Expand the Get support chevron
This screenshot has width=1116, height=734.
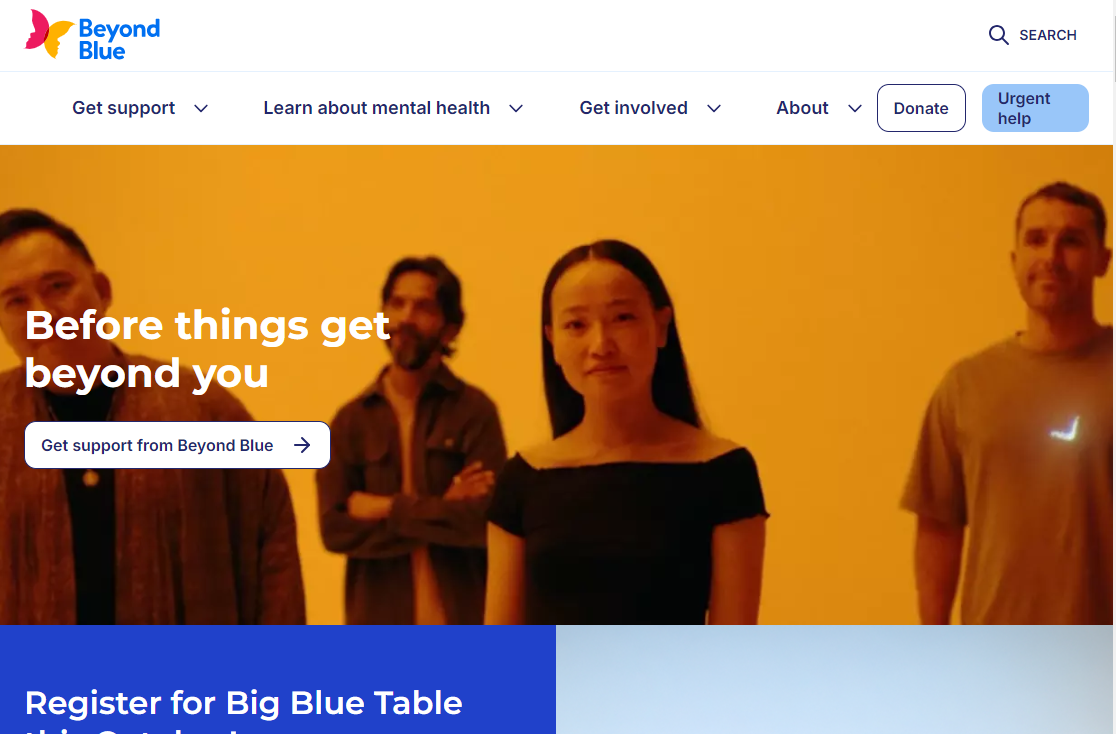click(x=201, y=108)
